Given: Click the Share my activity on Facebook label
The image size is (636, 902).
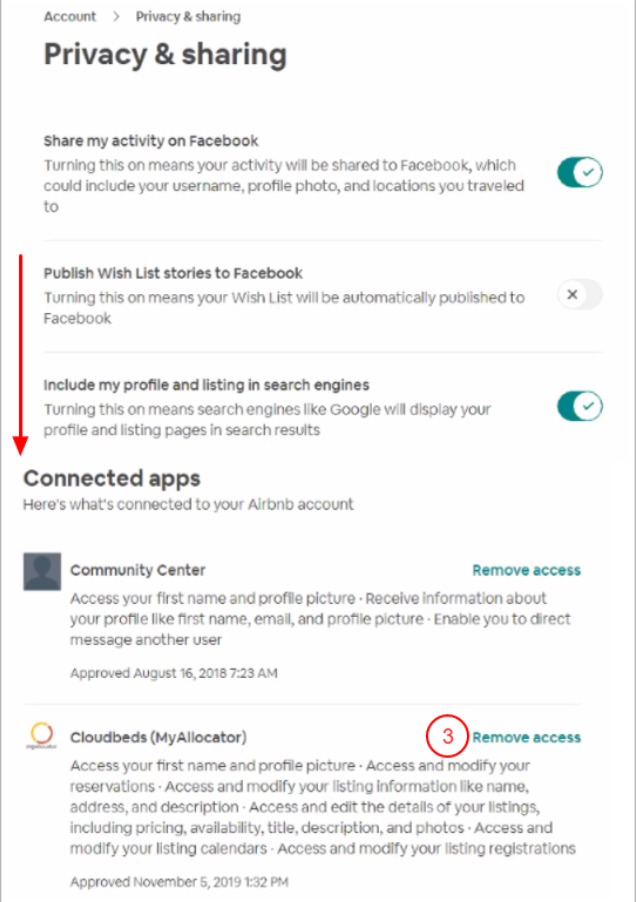Looking at the screenshot, I should pos(151,141).
